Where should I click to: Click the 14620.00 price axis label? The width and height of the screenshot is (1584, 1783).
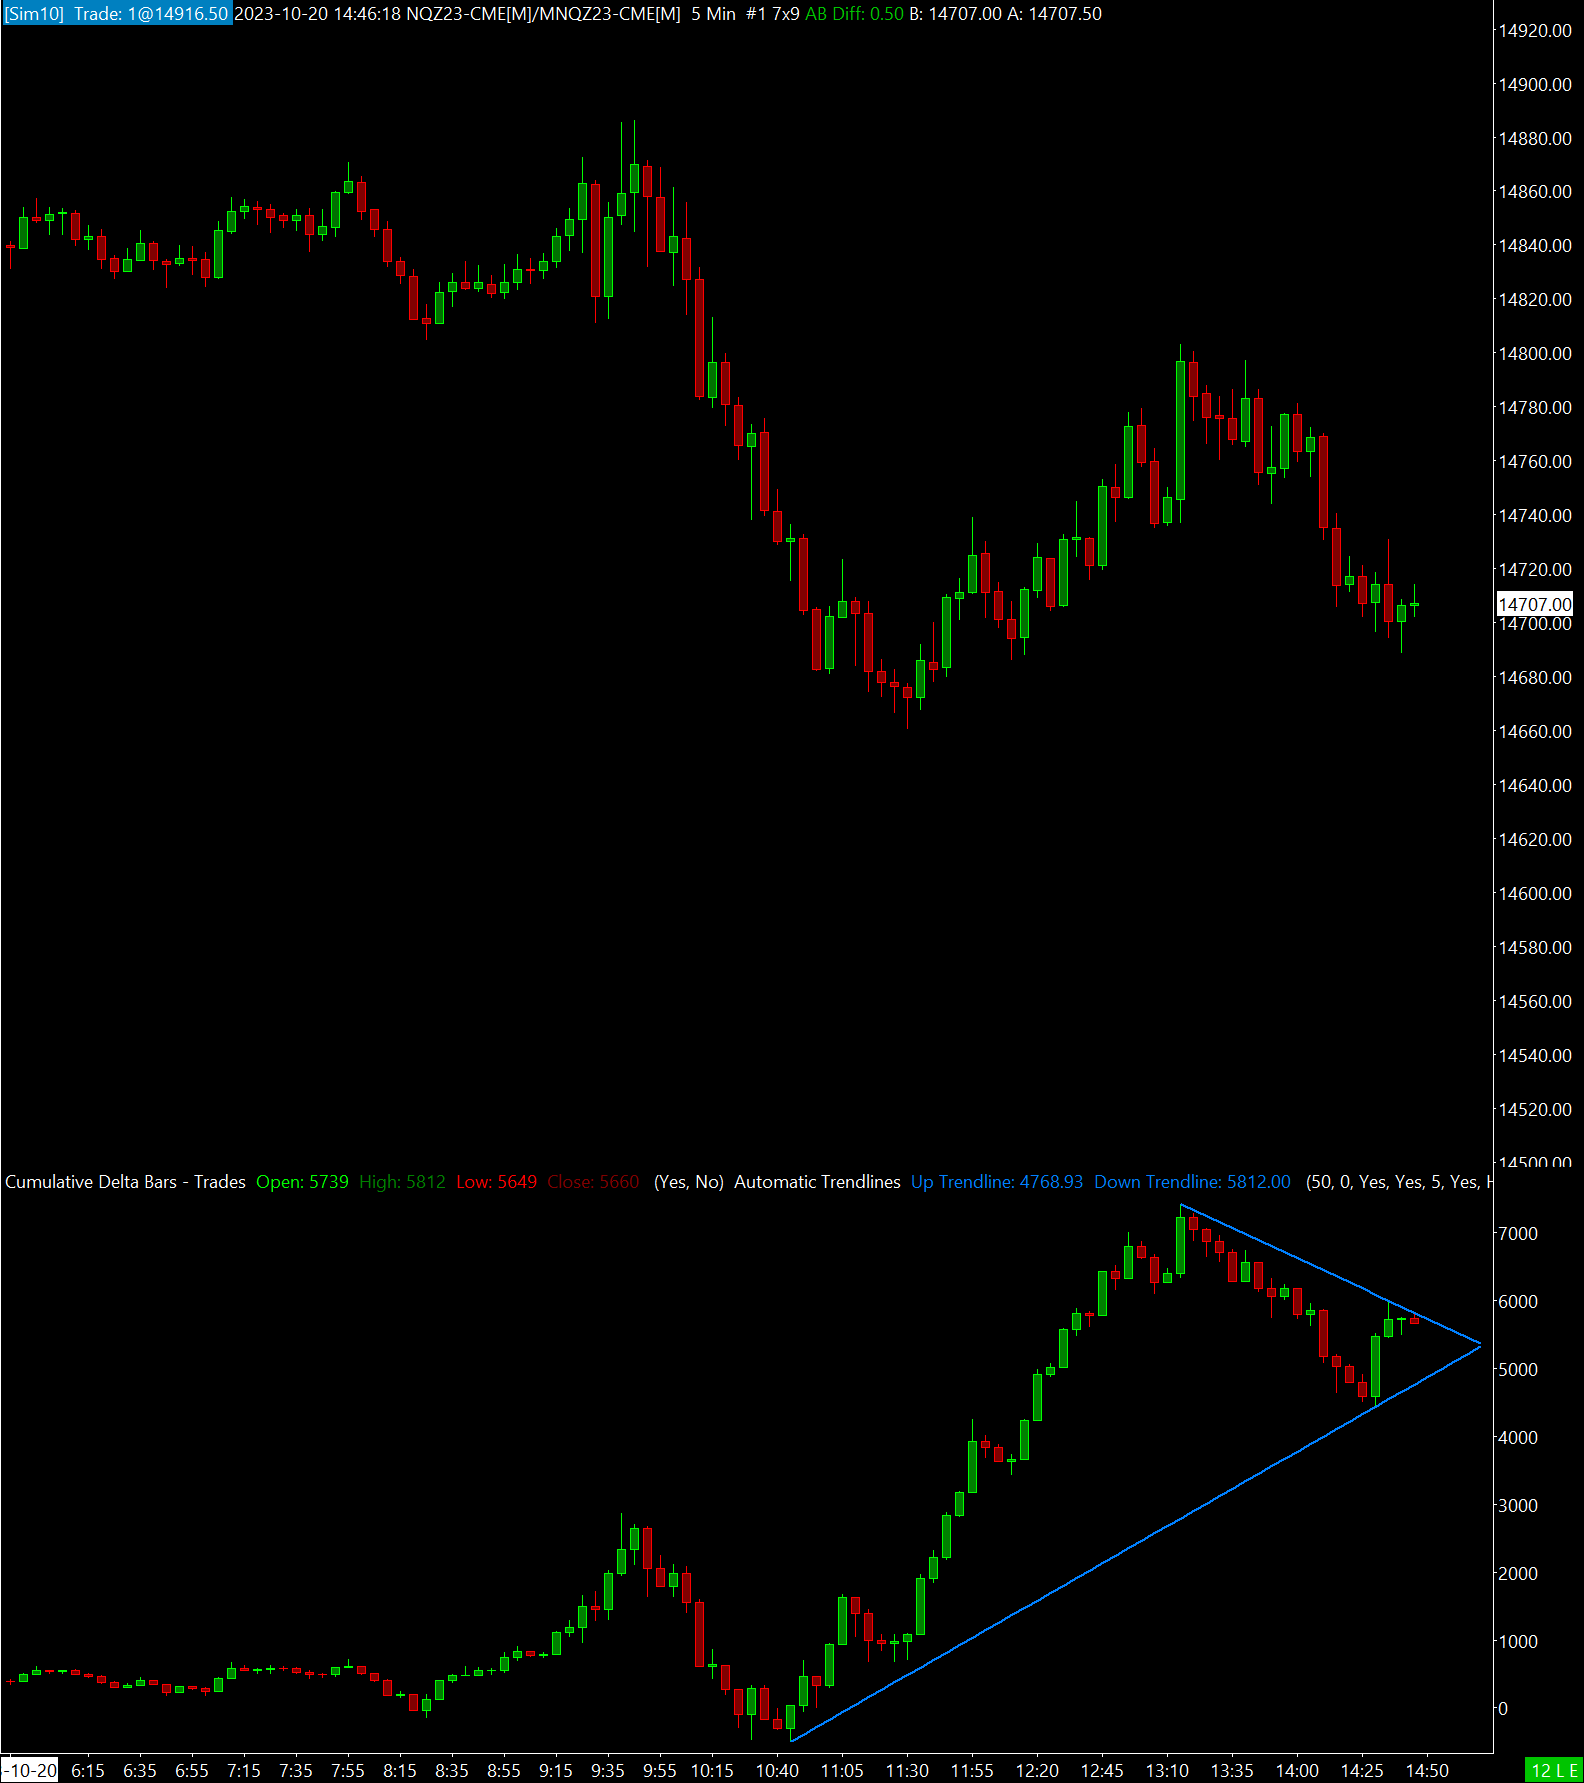click(1535, 840)
